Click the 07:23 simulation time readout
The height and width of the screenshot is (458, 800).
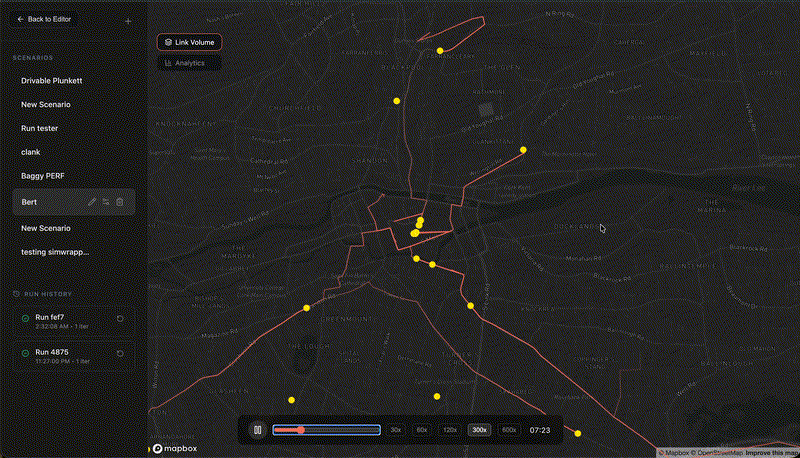540,430
